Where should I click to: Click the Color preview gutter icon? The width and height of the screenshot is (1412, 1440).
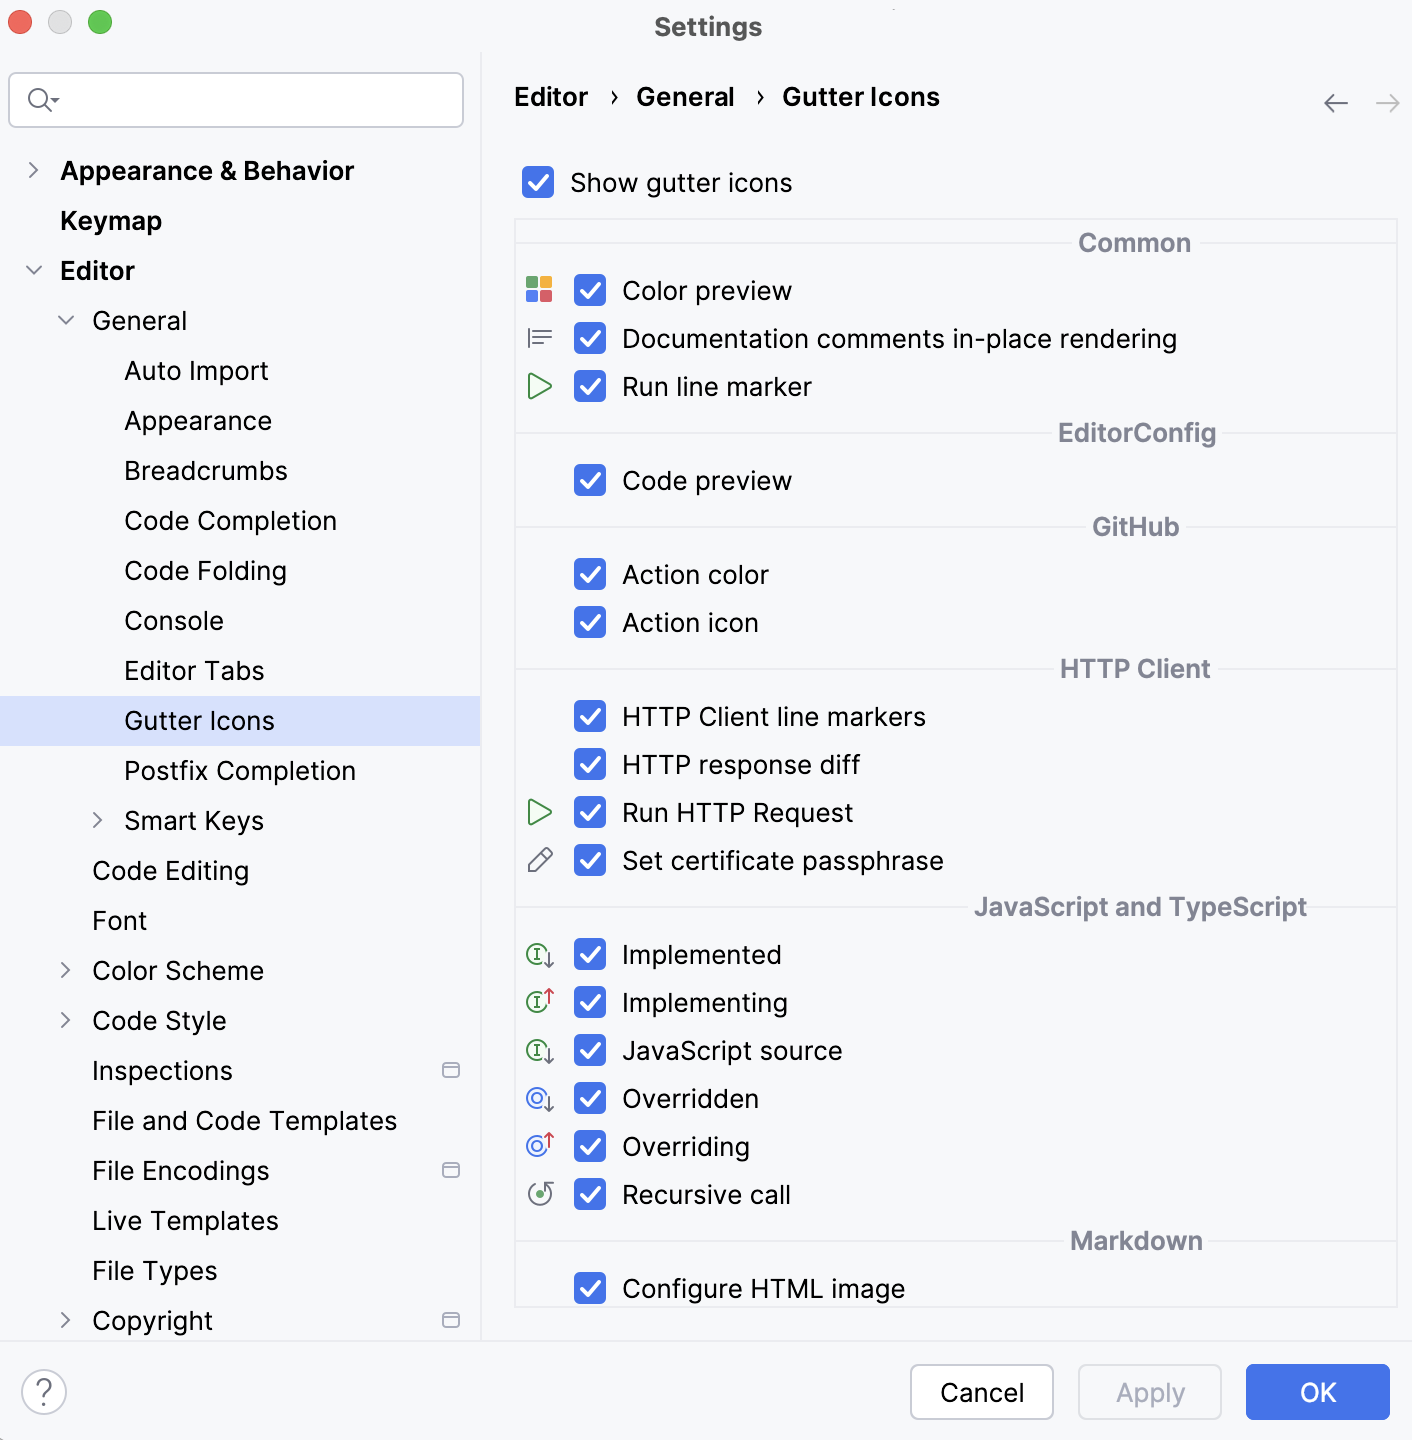tap(539, 289)
